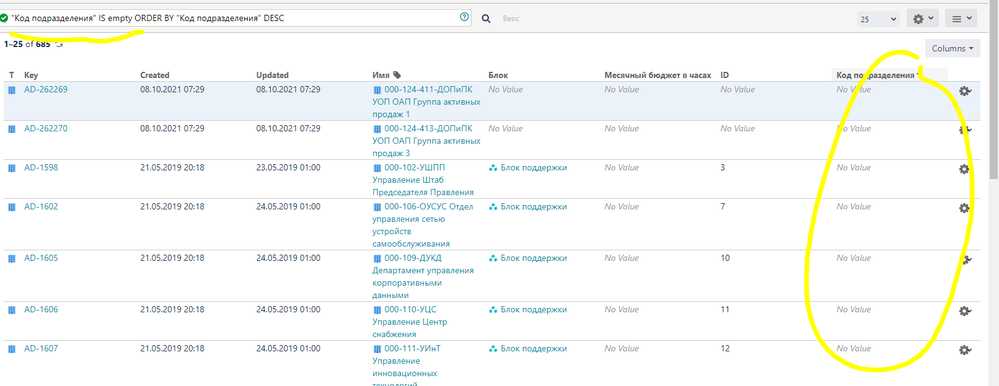Image resolution: width=999 pixels, height=386 pixels.
Task: Open the 000-106-ОУСУС name link
Action: 423,225
